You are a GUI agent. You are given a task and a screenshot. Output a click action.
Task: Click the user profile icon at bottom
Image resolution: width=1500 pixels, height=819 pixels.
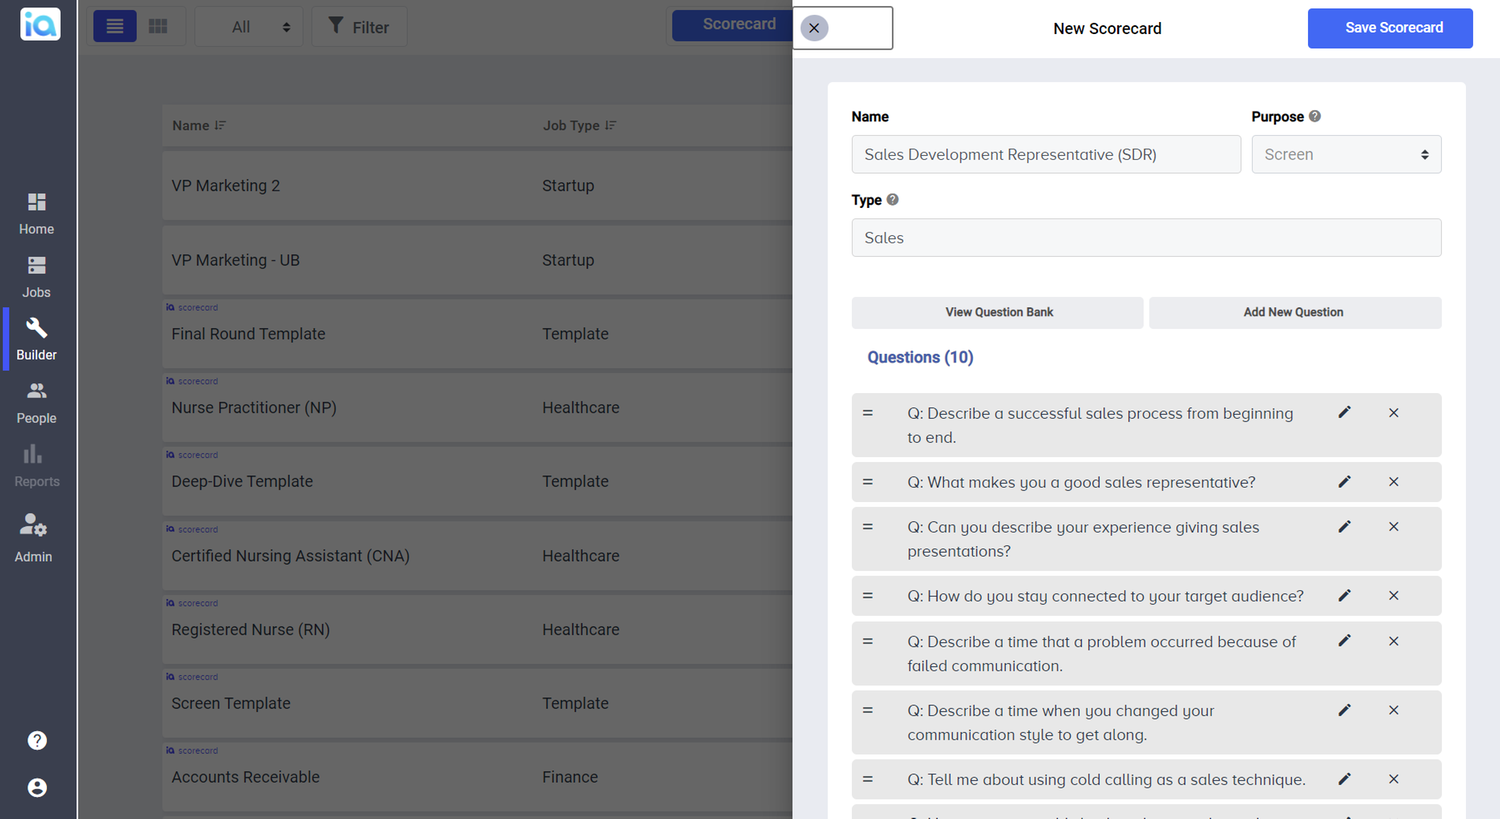point(37,788)
